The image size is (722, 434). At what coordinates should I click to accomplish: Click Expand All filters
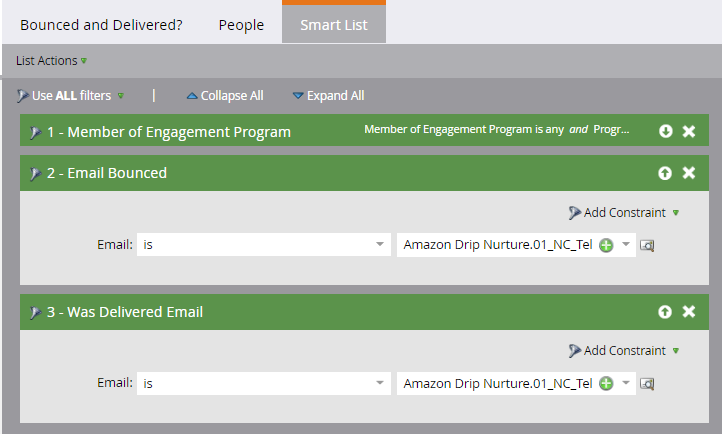click(x=328, y=96)
